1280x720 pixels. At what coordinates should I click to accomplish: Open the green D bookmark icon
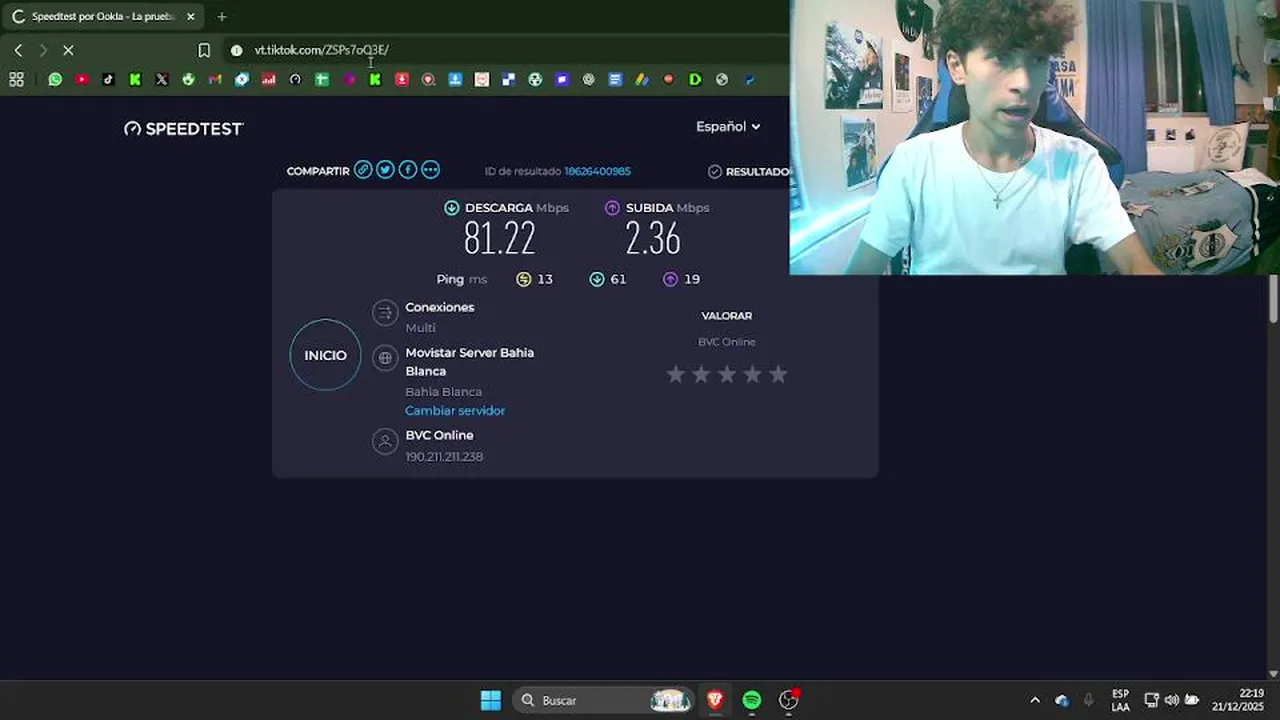tap(695, 79)
